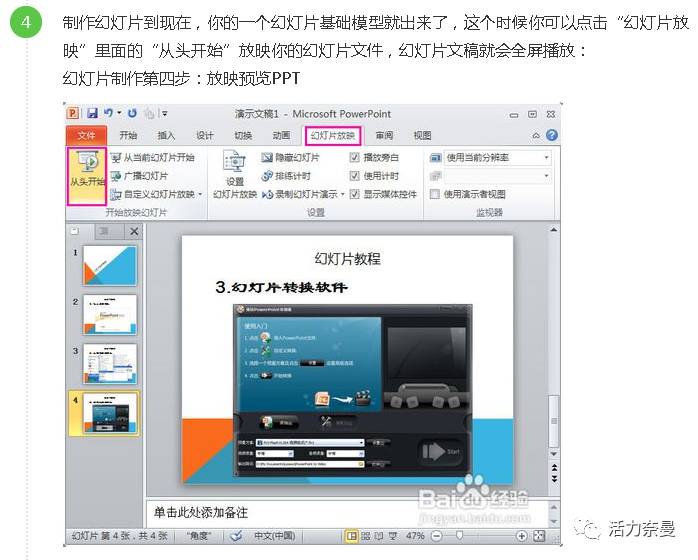Click 隐藏幻灯片 hide slide option
698x560 pixels.
click(x=290, y=158)
